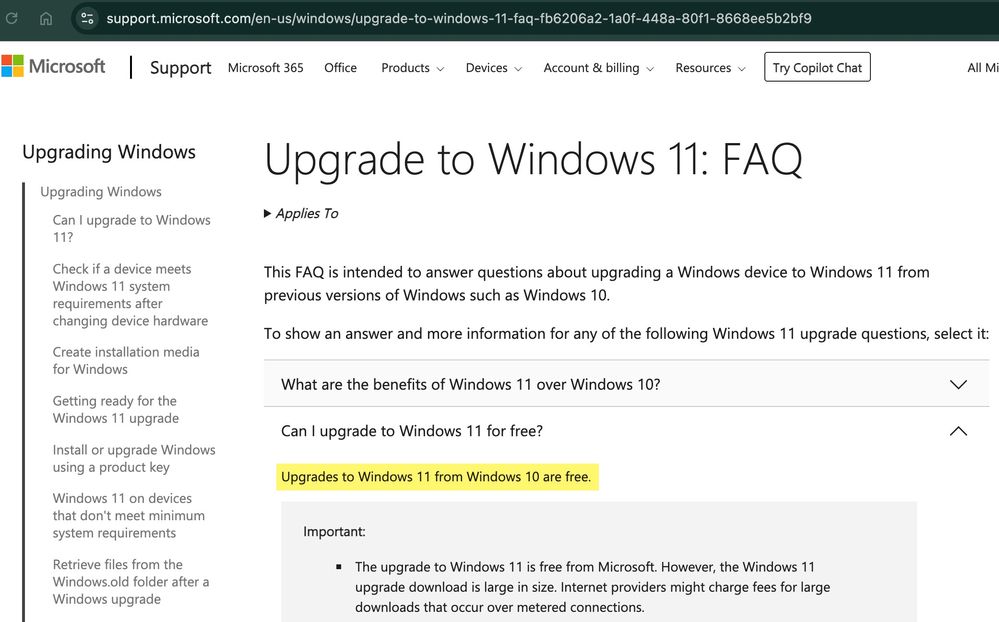Screen dimensions: 999x622
Task: Click the Upgrading Windows sidebar heading
Action: [109, 152]
